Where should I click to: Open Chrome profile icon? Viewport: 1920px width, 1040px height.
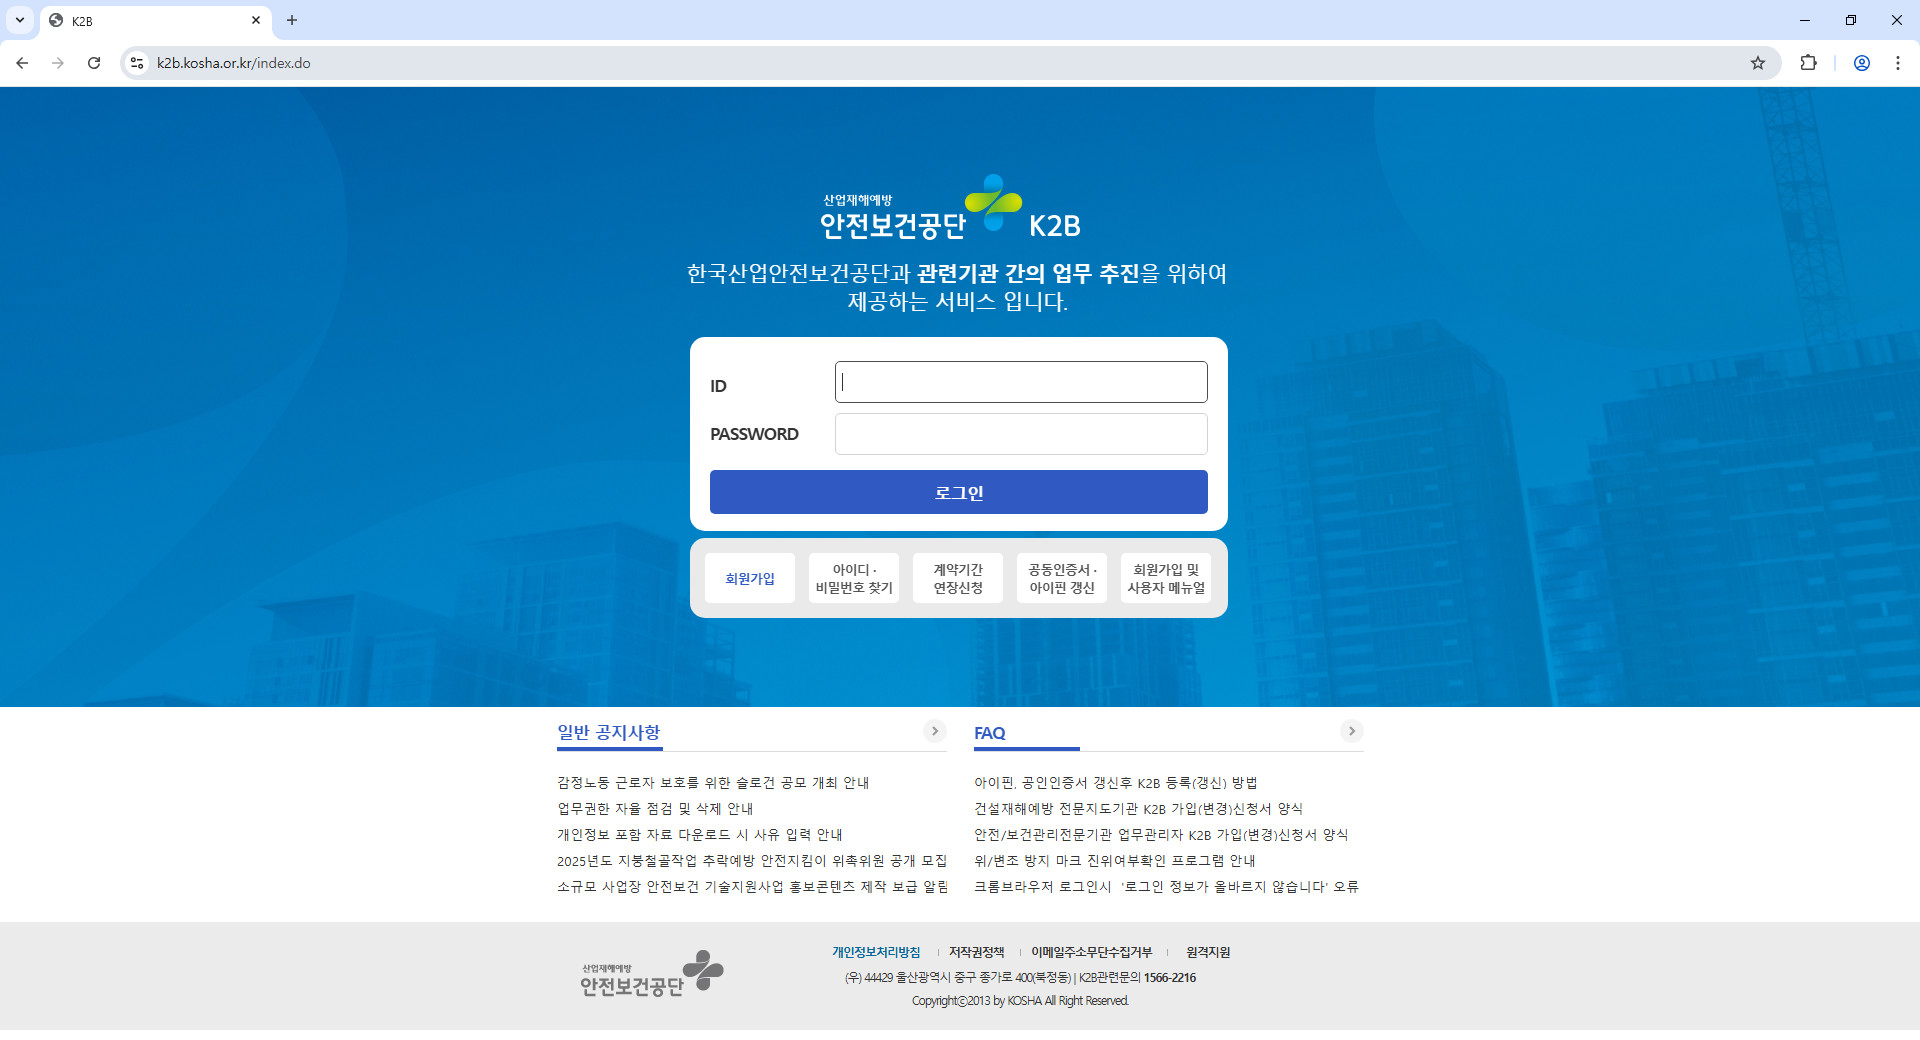[1862, 63]
